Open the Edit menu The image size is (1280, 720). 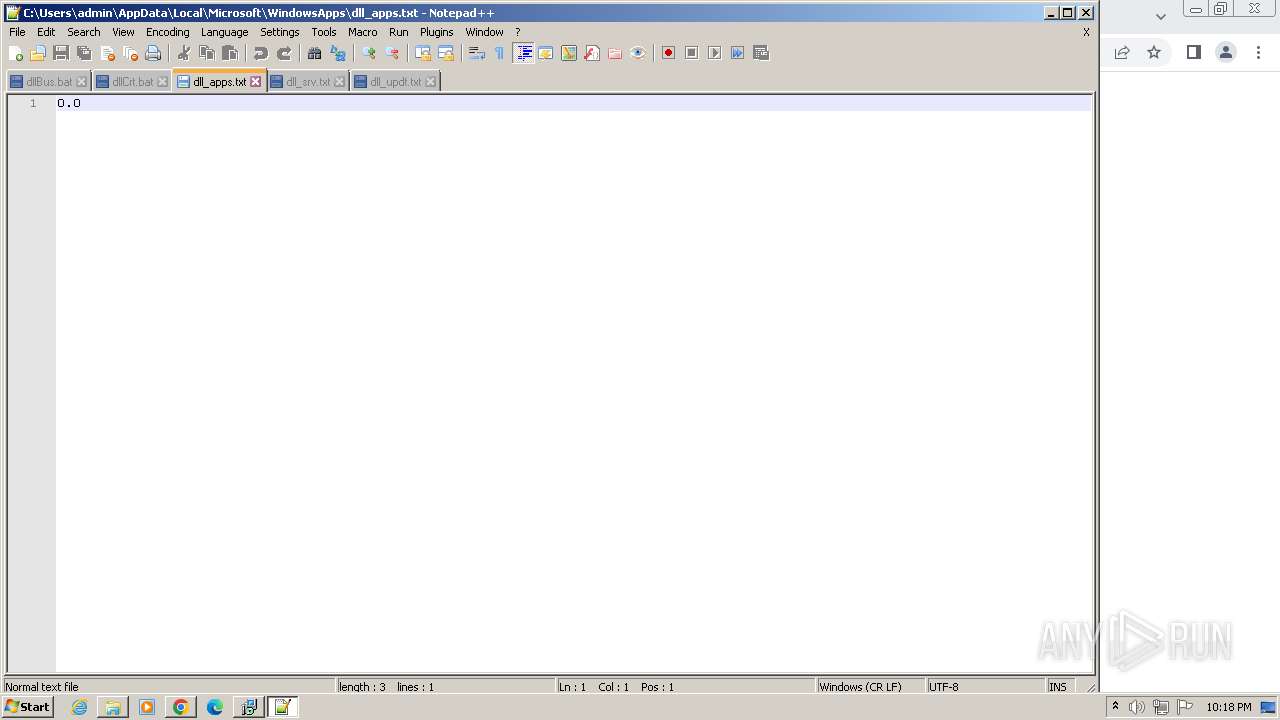pyautogui.click(x=46, y=32)
